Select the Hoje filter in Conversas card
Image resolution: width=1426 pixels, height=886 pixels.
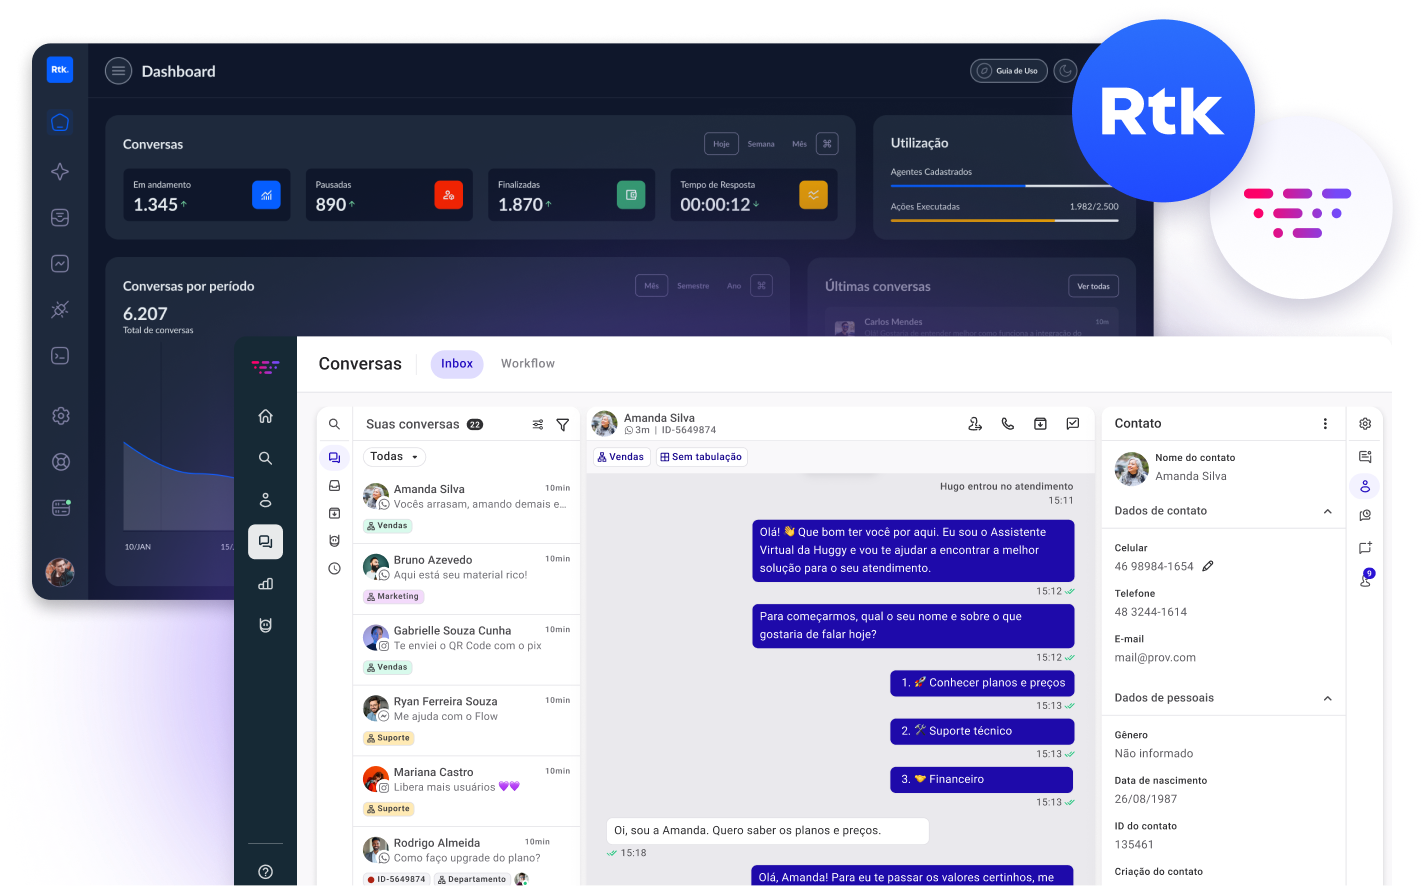click(x=721, y=144)
